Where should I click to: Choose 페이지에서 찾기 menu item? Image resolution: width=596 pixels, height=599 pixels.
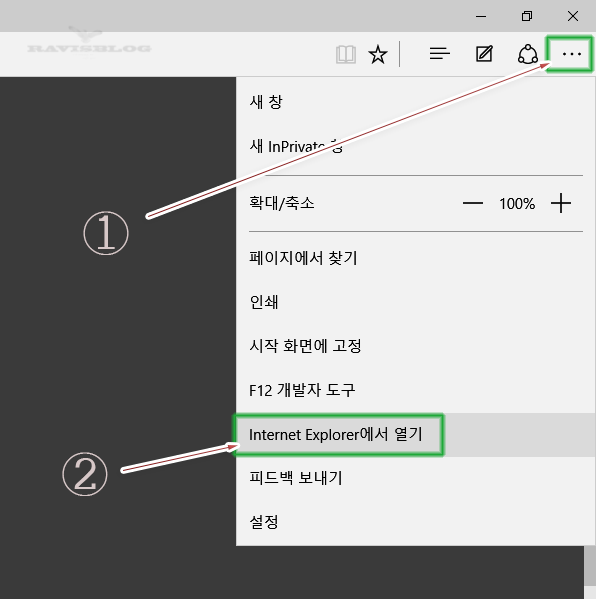point(415,257)
